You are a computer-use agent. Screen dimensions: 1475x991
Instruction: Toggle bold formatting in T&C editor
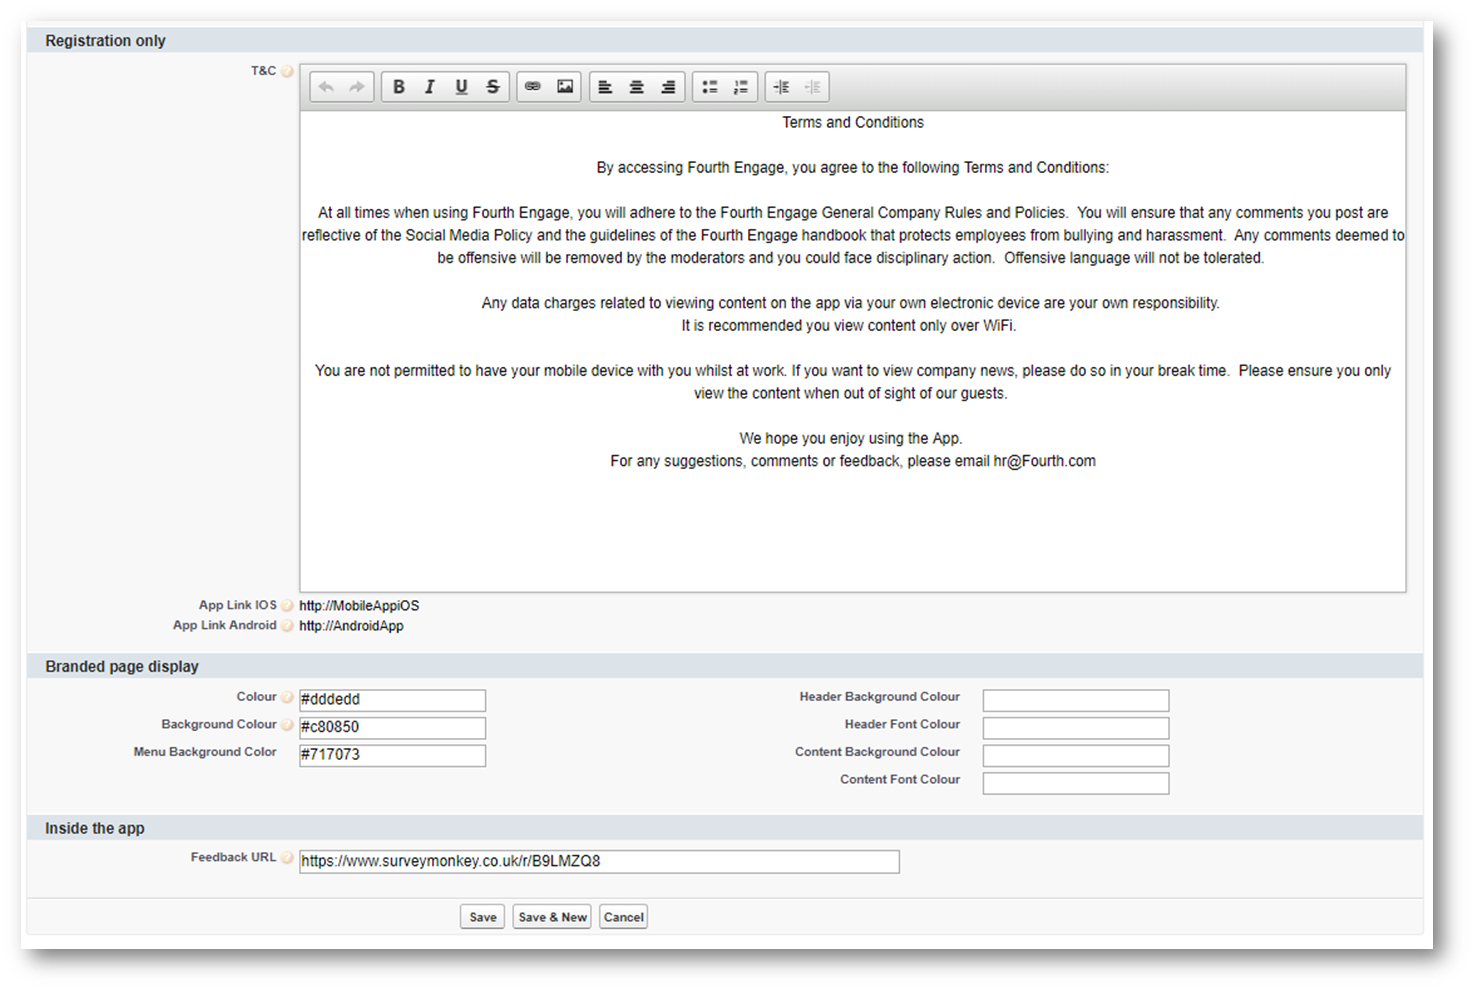pos(398,87)
